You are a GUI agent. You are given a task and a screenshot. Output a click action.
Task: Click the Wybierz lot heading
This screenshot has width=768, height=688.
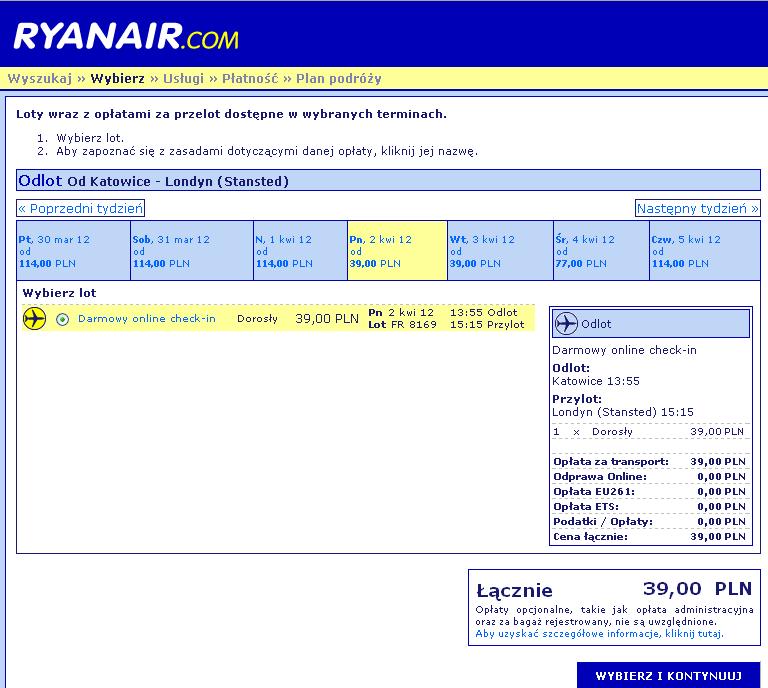59,293
